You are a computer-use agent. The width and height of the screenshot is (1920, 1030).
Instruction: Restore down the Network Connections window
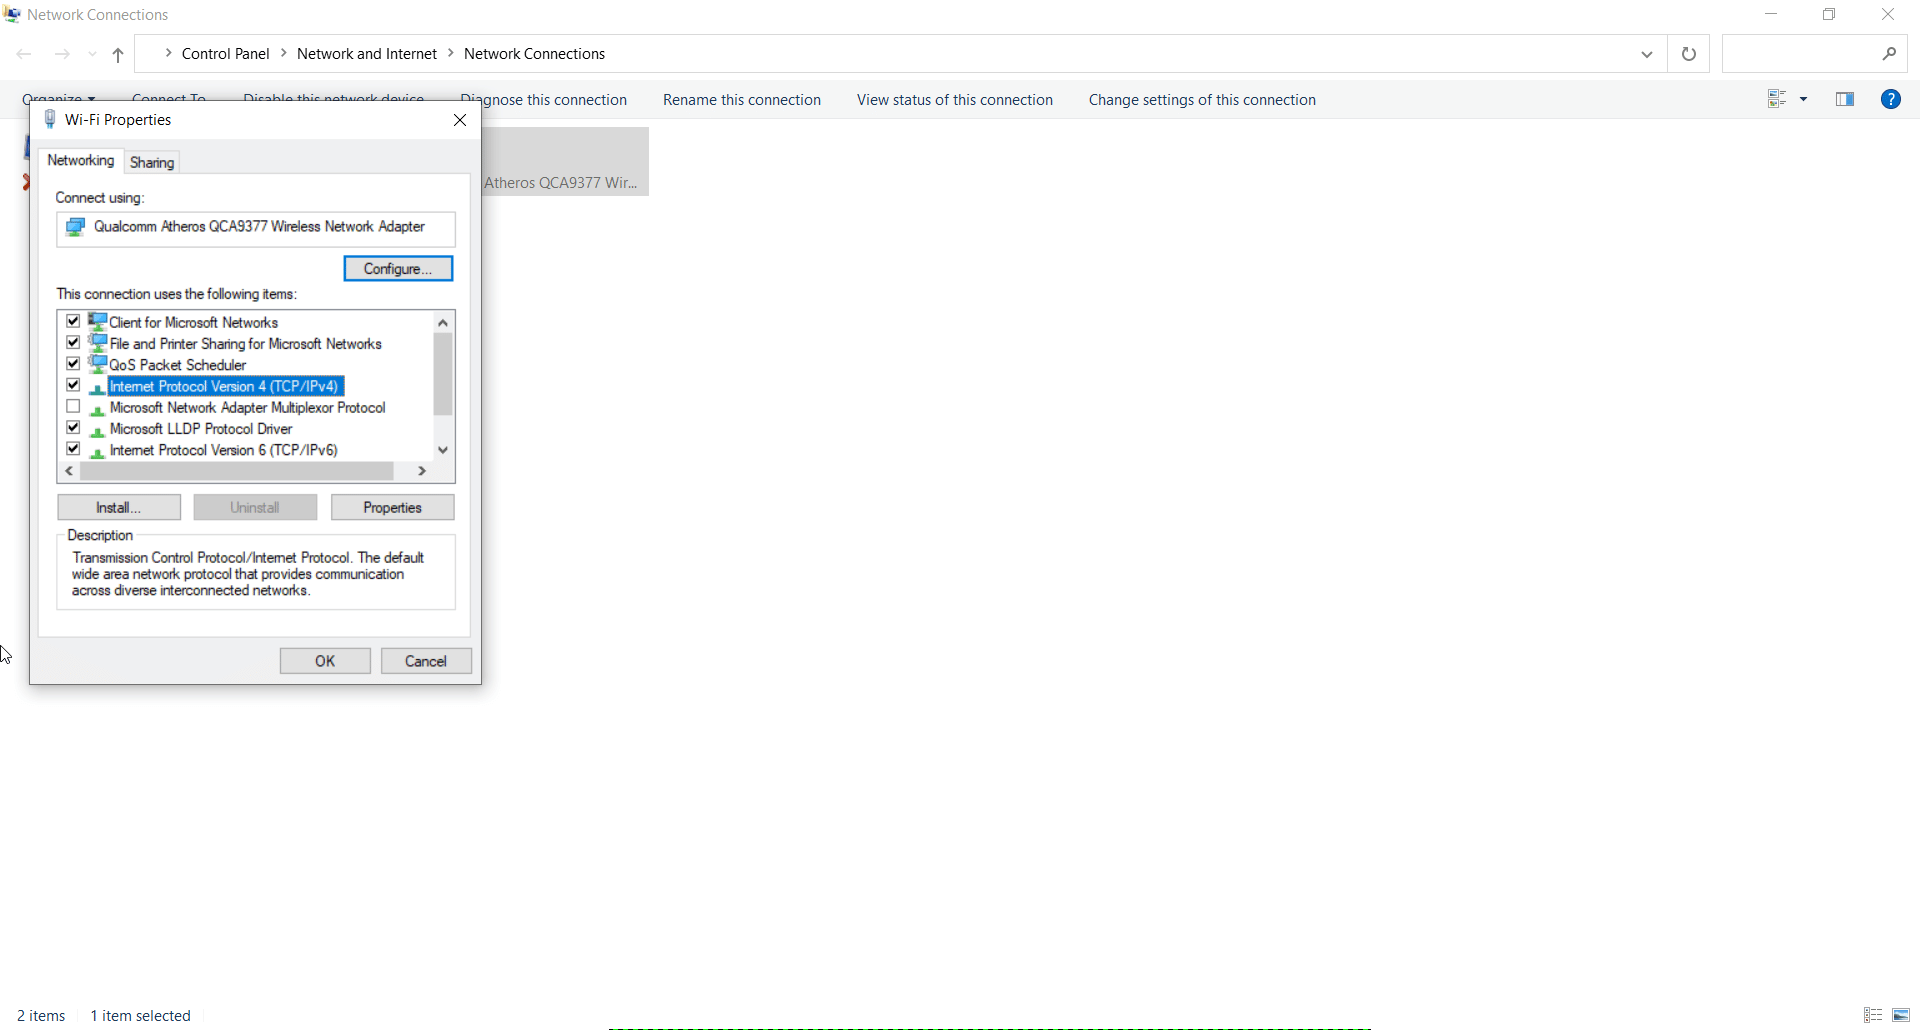point(1829,14)
